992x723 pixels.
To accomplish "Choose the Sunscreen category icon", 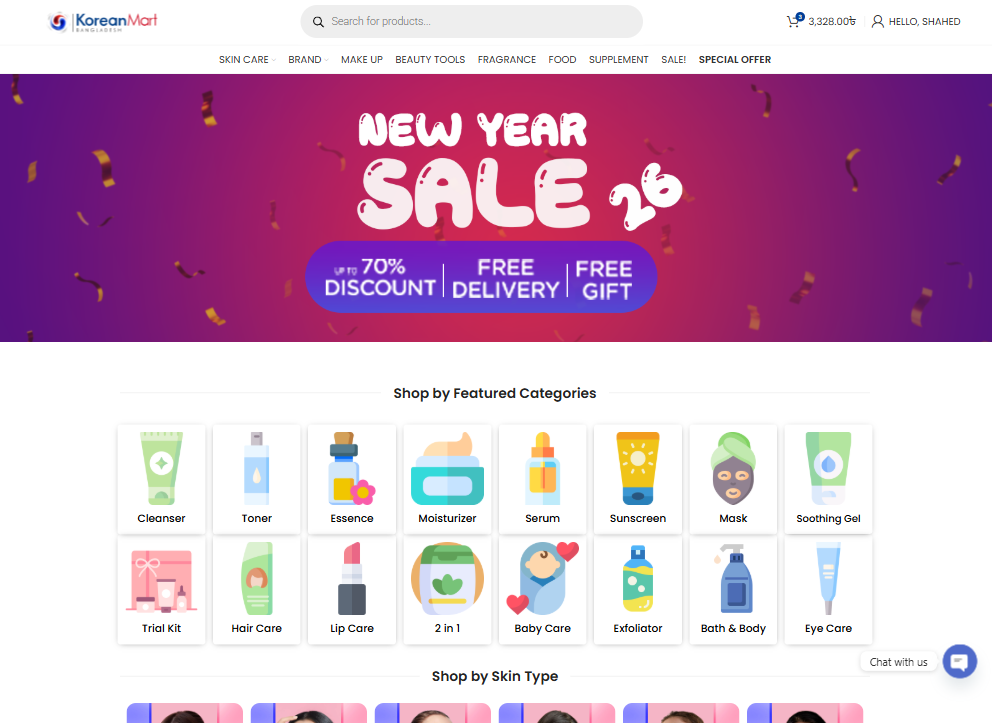I will (x=638, y=469).
